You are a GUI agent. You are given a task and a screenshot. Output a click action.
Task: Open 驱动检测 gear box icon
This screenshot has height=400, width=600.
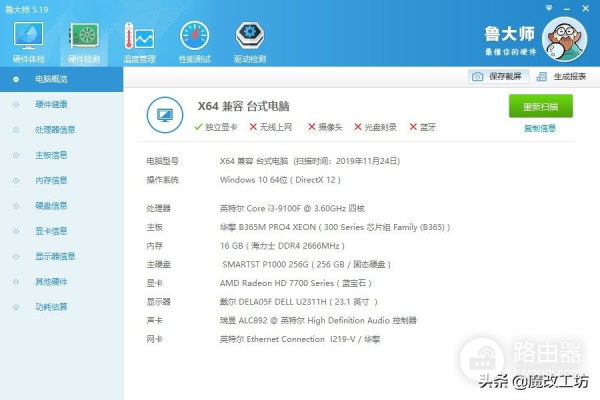[250, 36]
